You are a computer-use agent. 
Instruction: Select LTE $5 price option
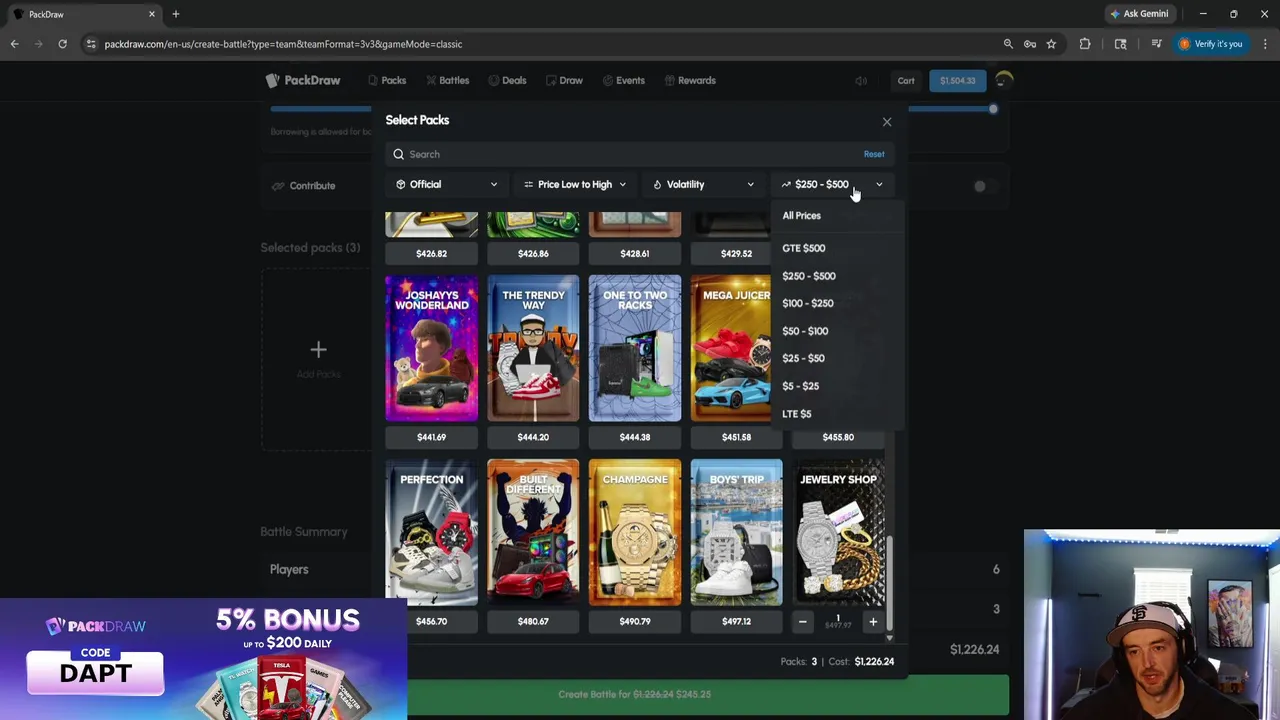(x=797, y=414)
